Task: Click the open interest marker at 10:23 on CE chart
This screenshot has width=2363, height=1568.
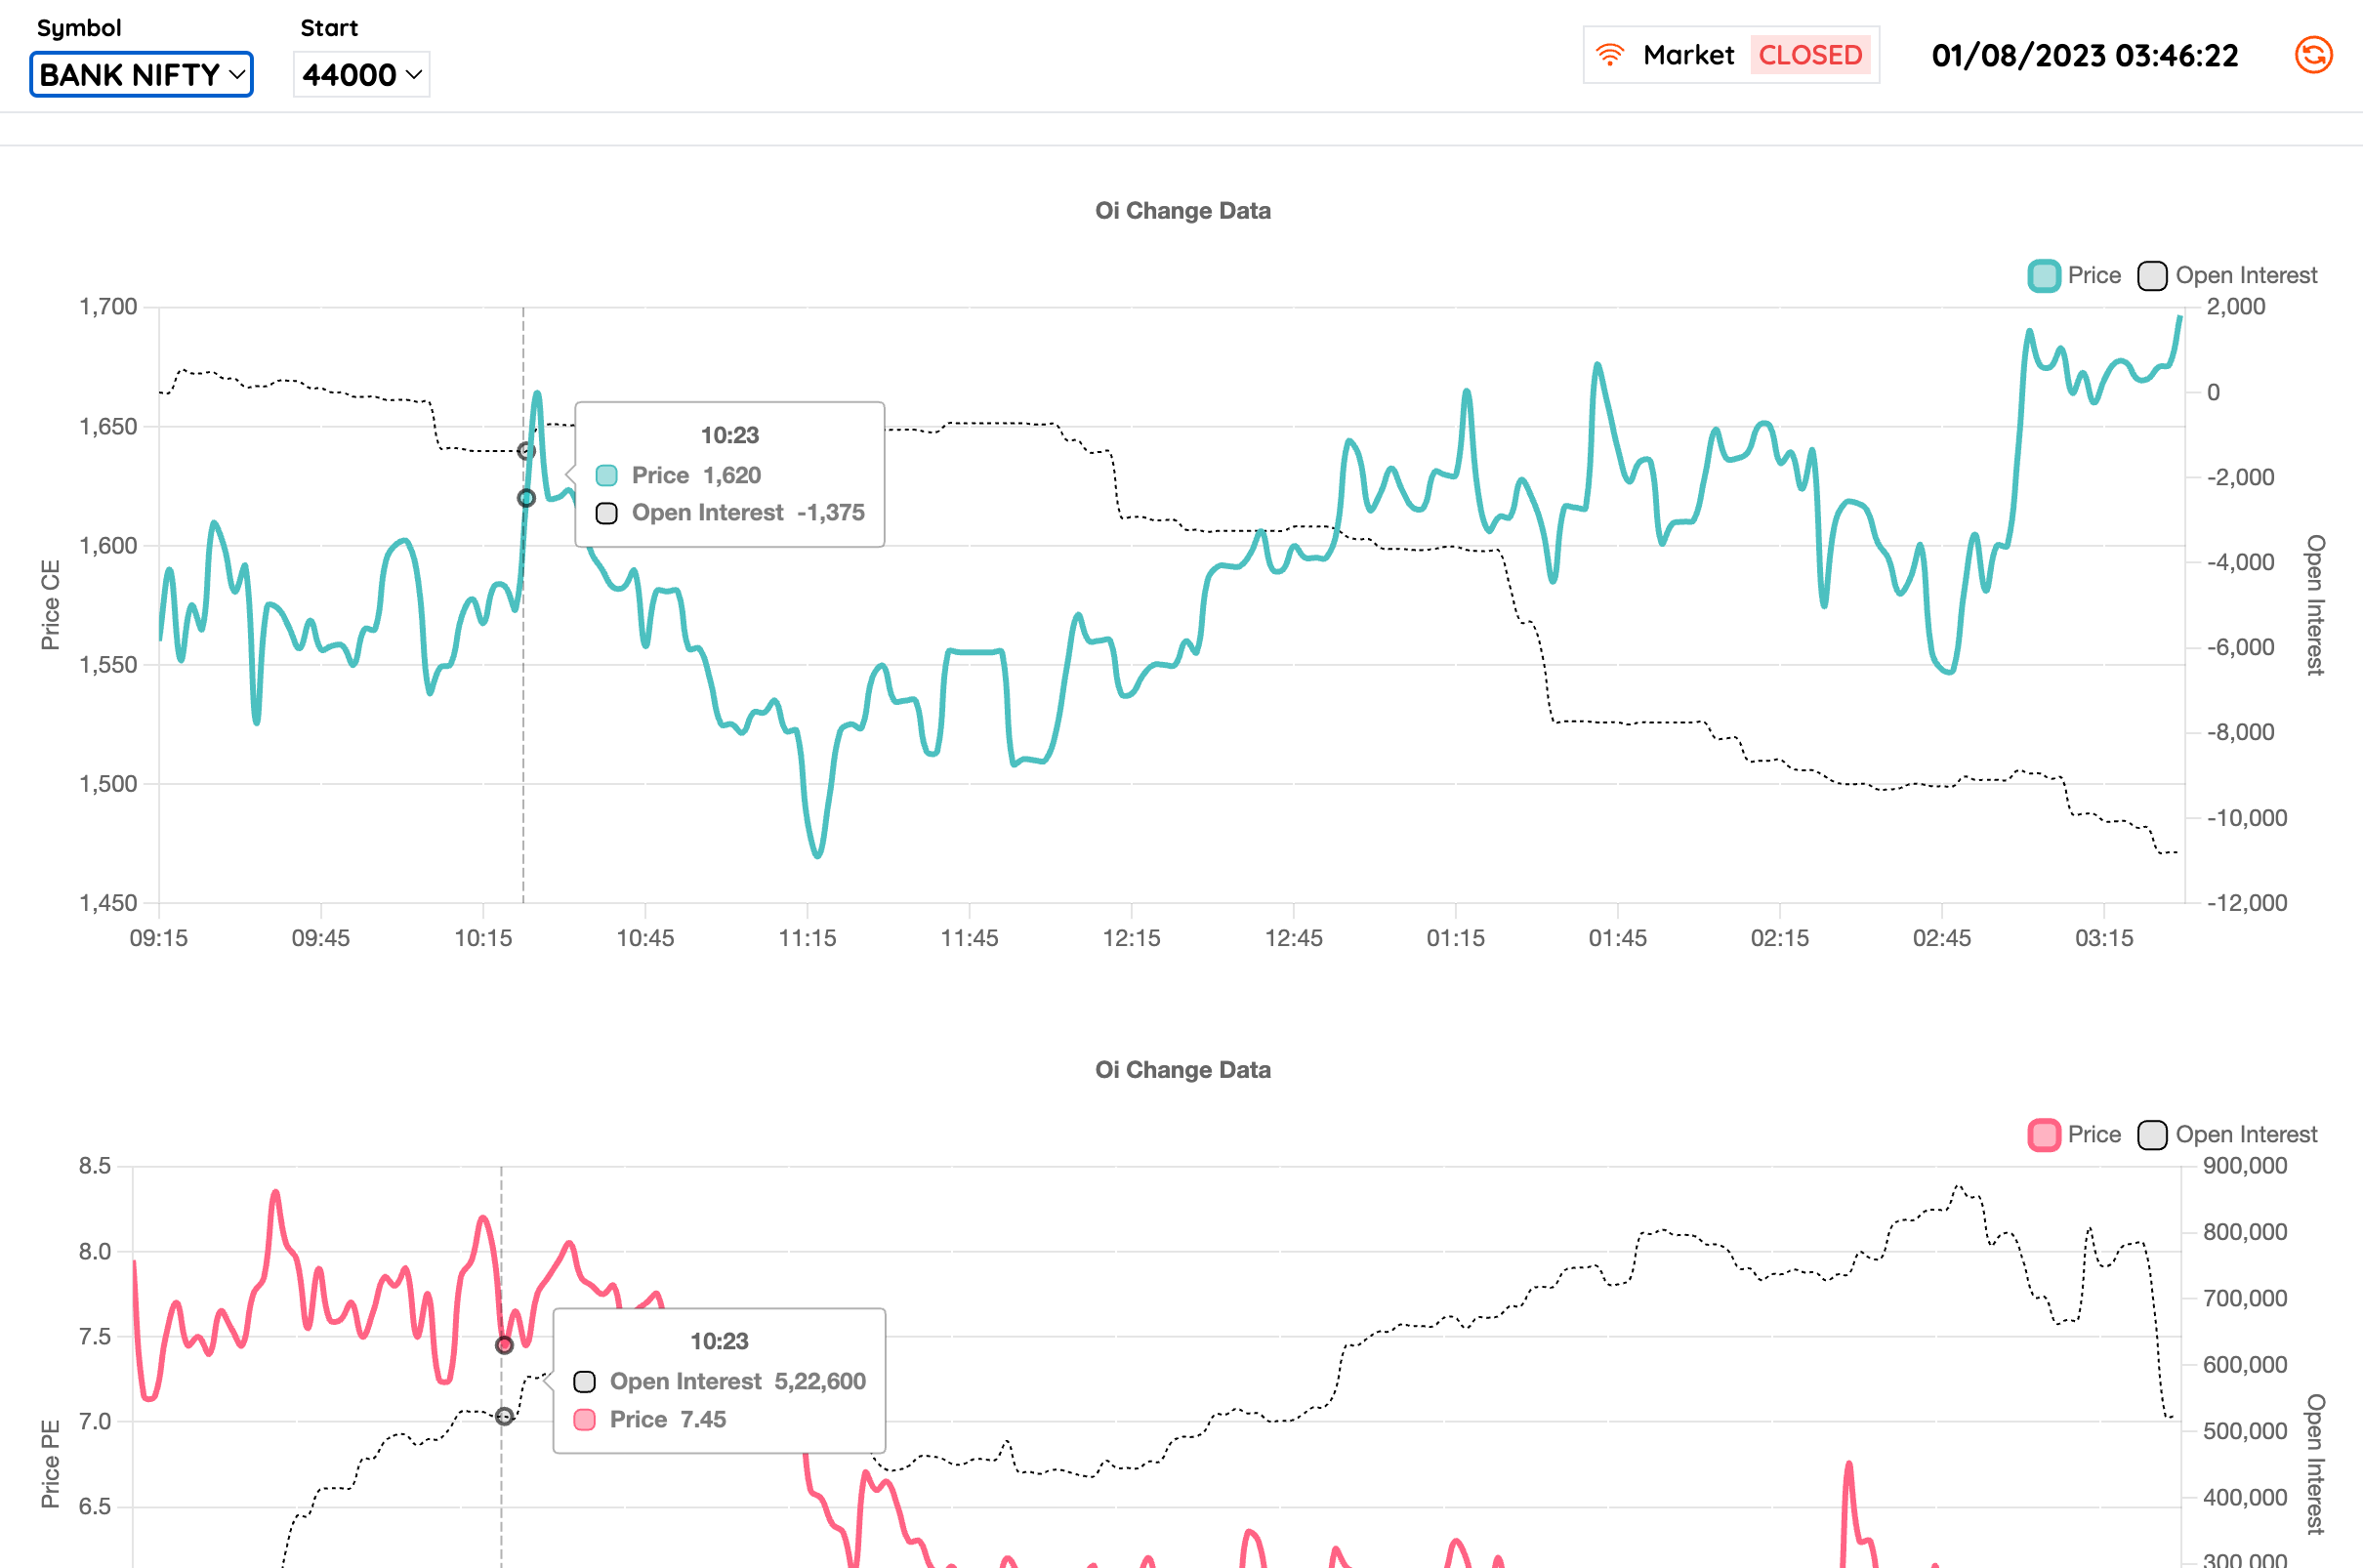Action: tap(526, 451)
